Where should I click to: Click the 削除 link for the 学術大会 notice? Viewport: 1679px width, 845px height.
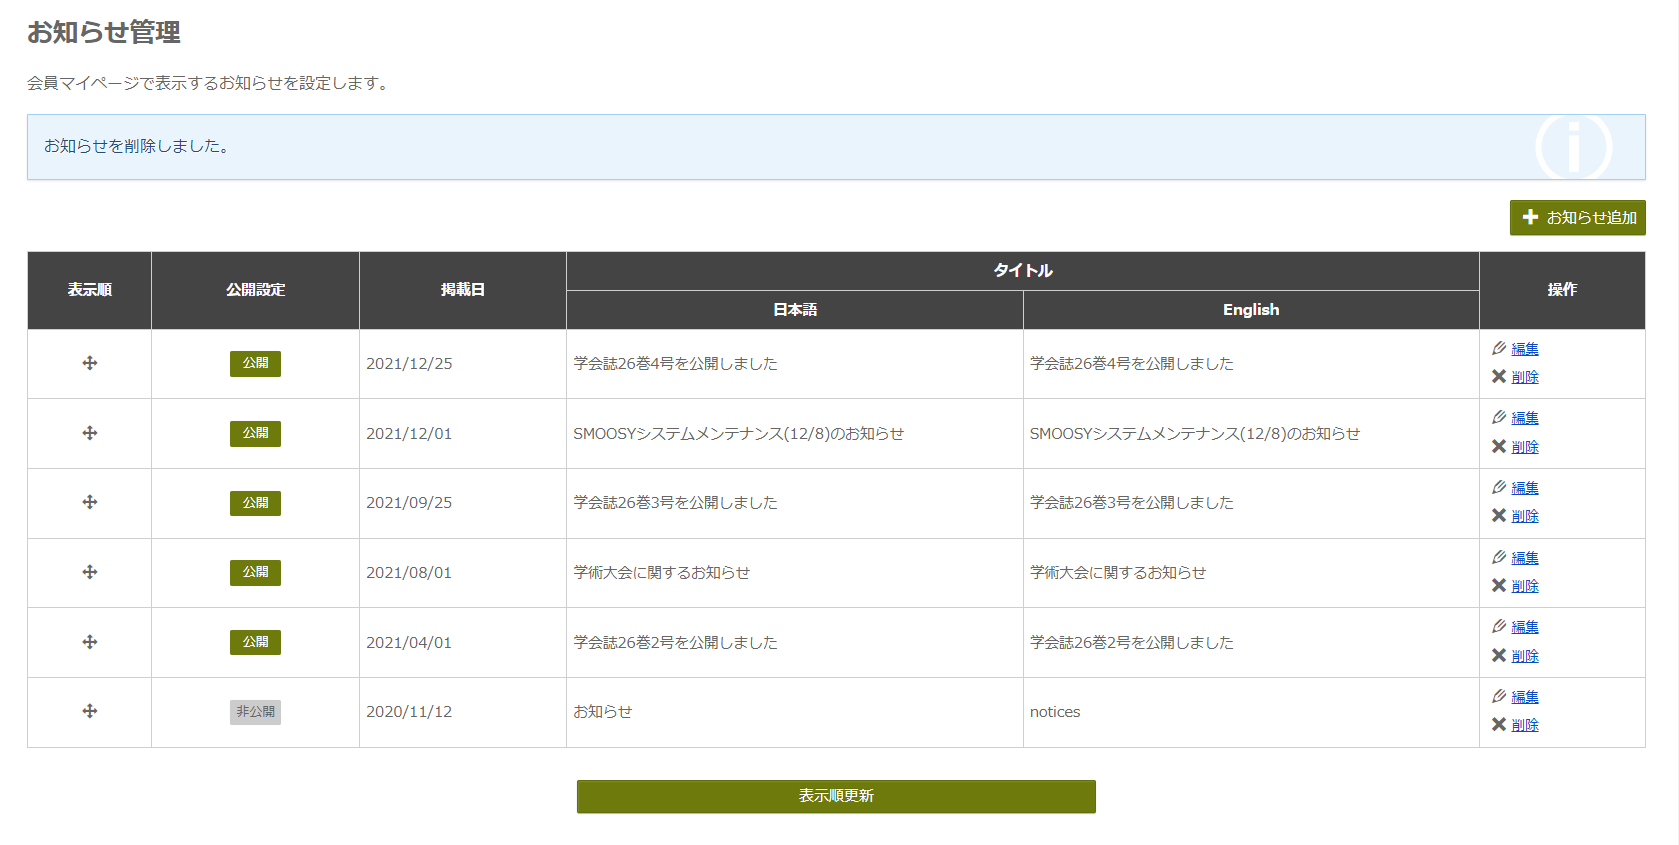[x=1525, y=586]
